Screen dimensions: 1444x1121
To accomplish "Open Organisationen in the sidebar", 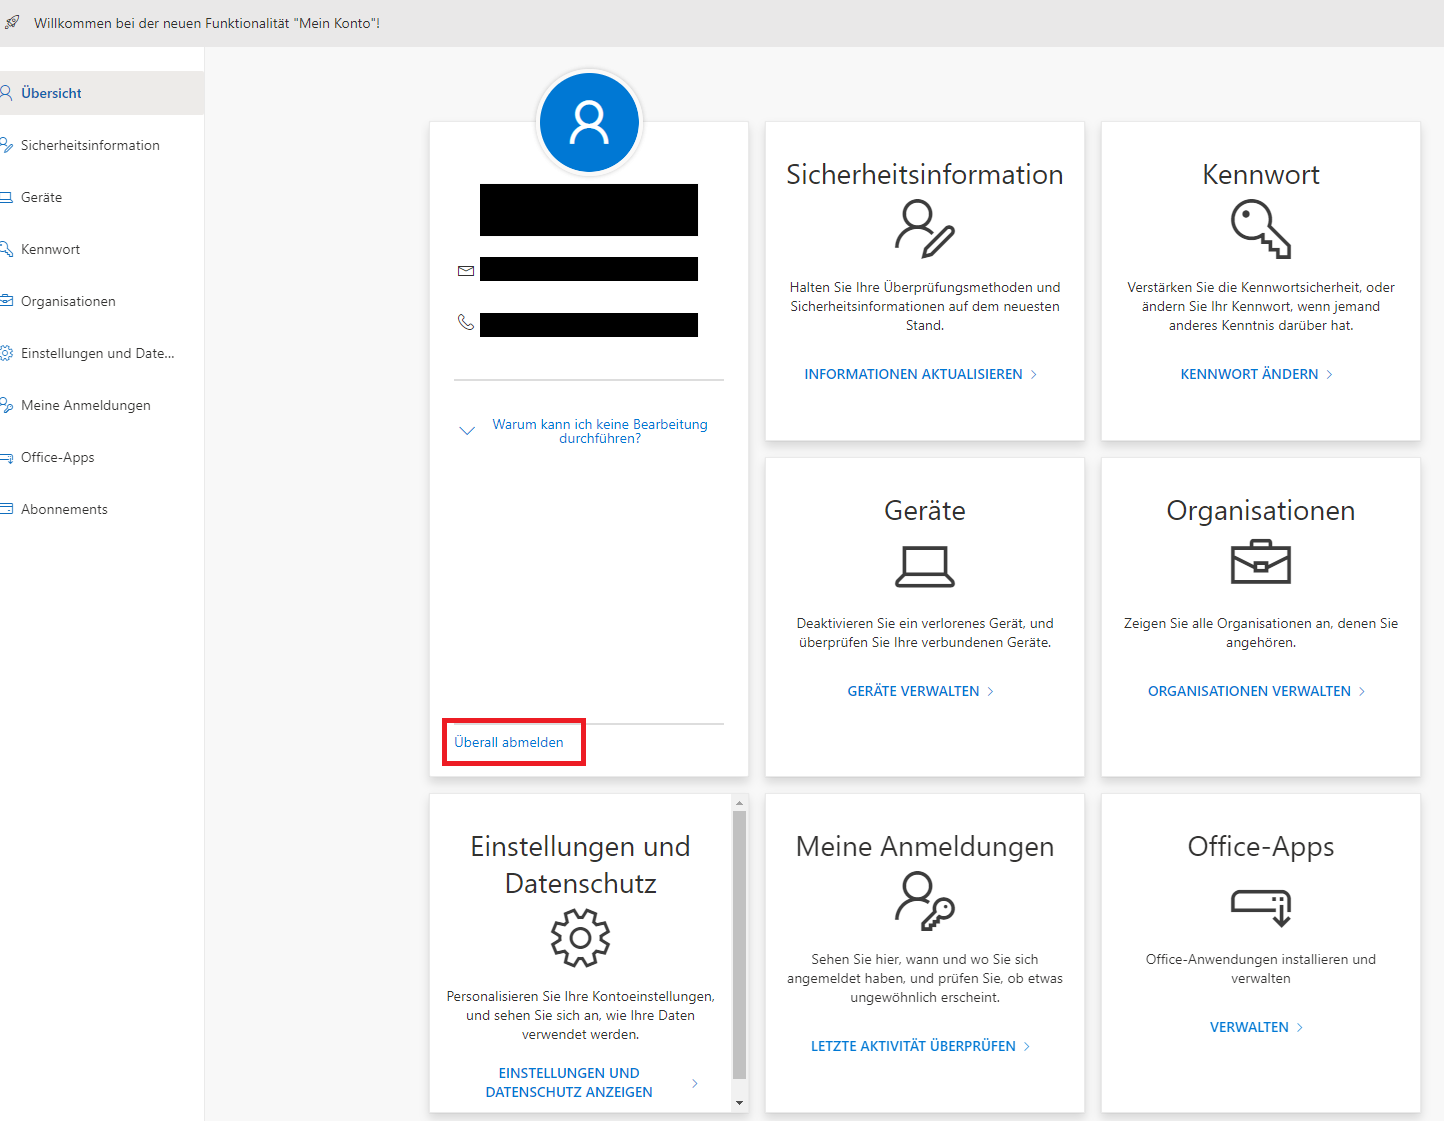I will point(102,301).
